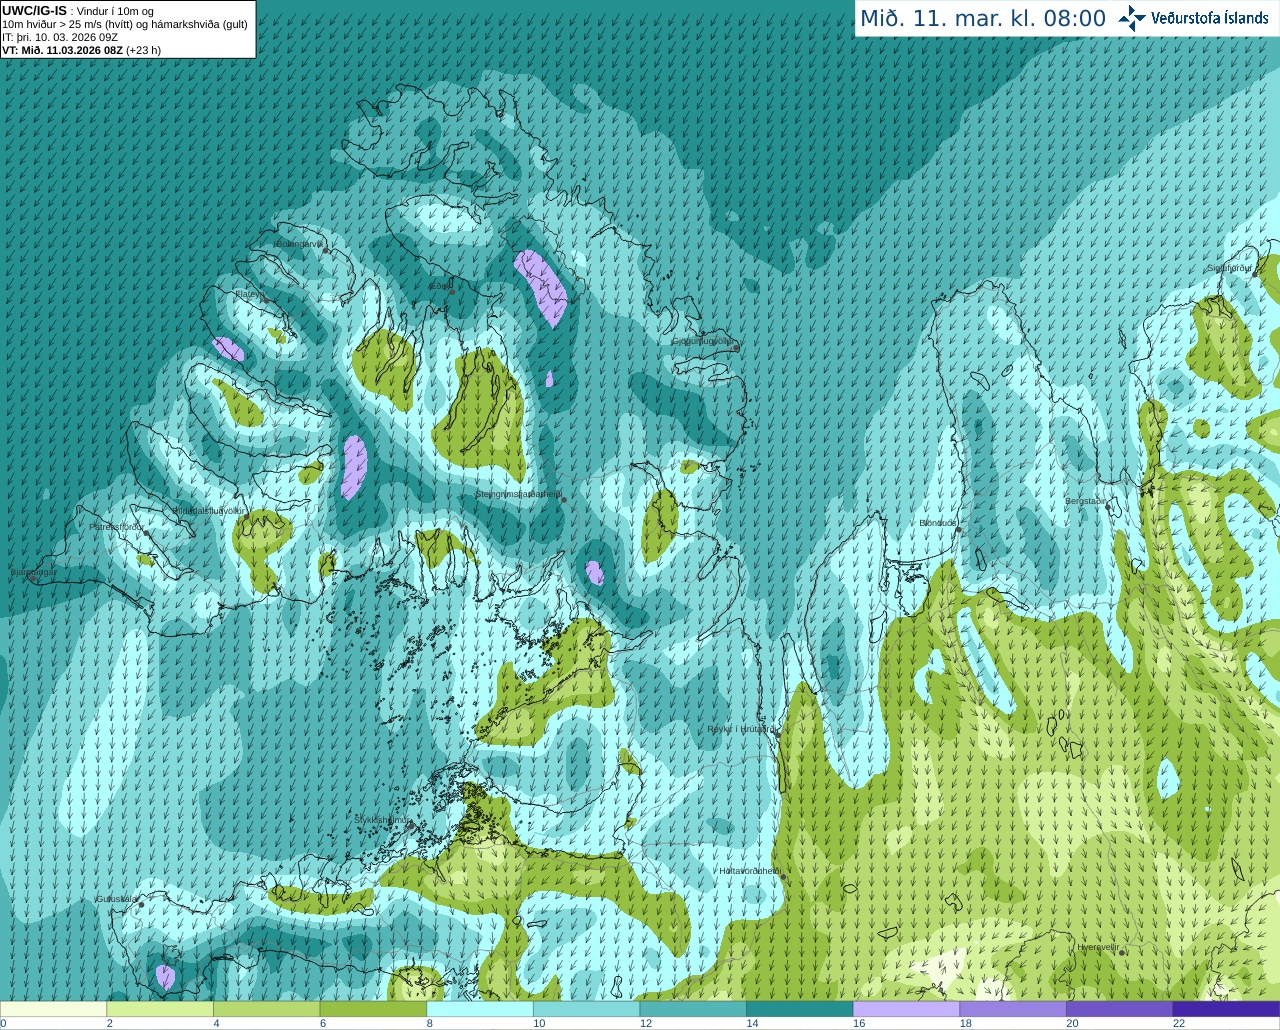The image size is (1280, 1030).
Task: Select the Mið. 11. mar. kl. 08:00 timestamp
Action: tap(983, 19)
